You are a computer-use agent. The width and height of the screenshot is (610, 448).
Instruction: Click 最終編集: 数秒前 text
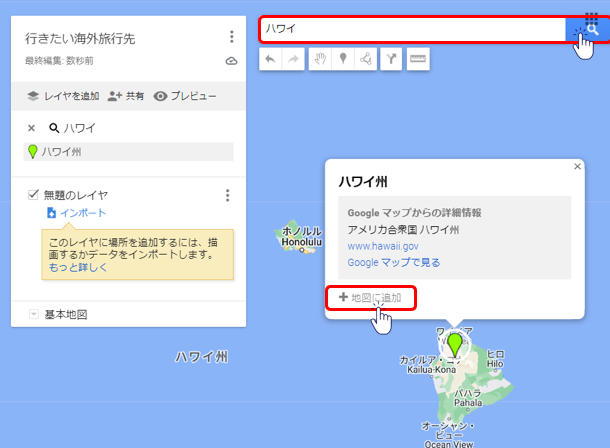click(x=59, y=61)
